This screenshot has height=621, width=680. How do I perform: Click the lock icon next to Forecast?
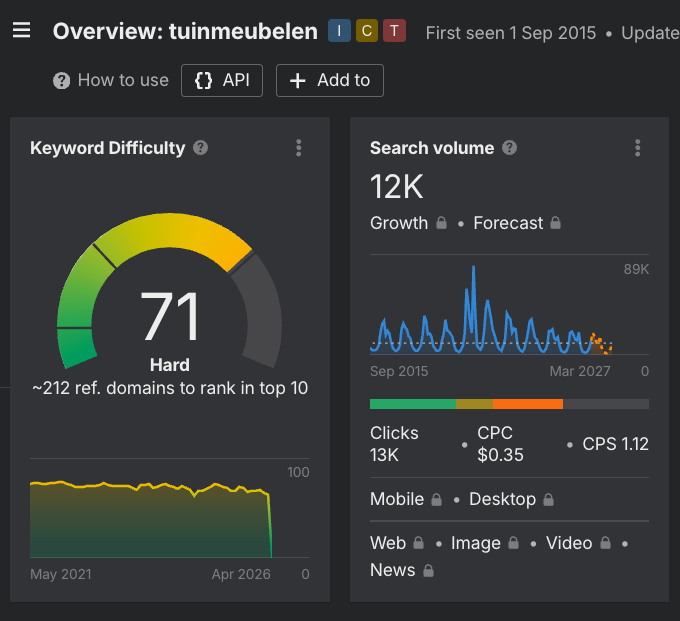point(556,223)
